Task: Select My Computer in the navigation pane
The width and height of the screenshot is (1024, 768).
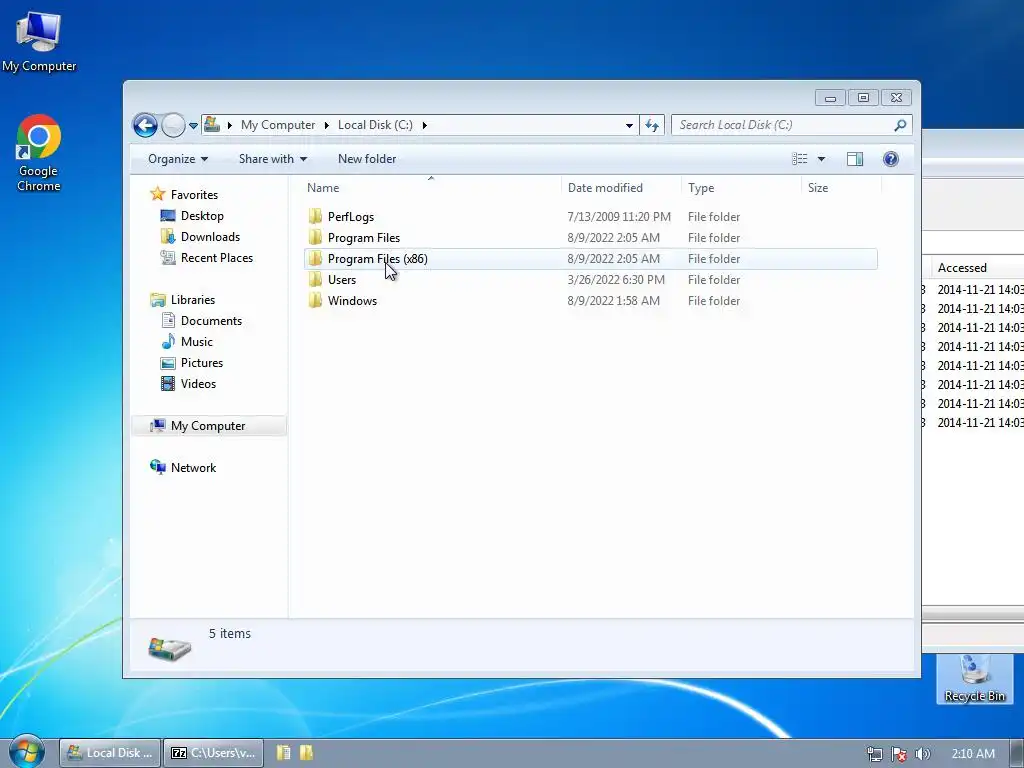Action: (x=208, y=426)
